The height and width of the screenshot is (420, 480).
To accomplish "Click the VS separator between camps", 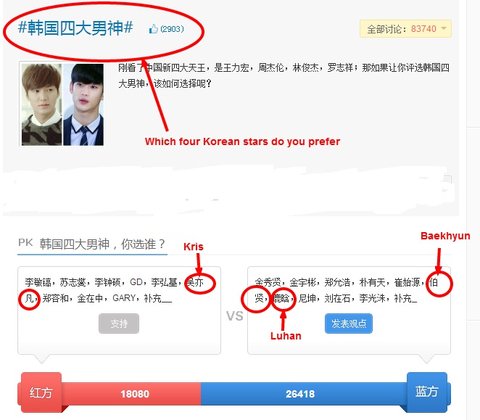I will (235, 316).
